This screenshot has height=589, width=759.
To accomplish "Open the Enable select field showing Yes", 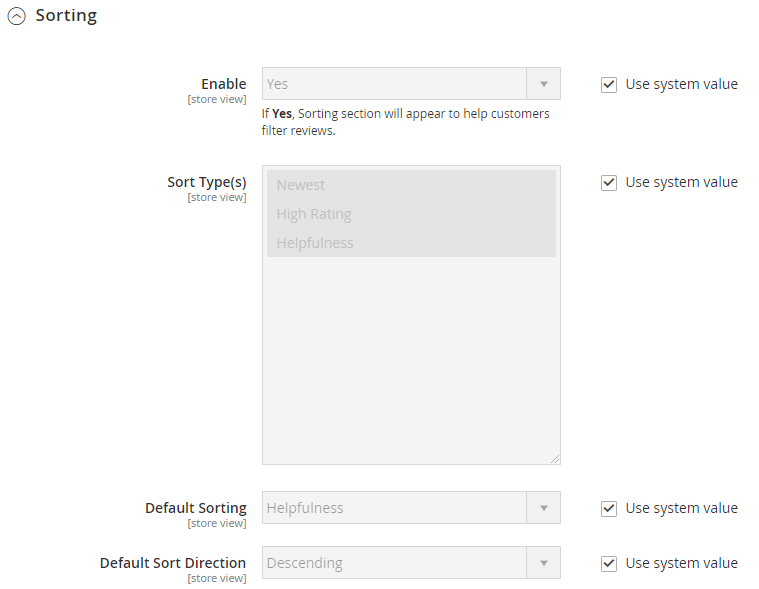I will 394,84.
